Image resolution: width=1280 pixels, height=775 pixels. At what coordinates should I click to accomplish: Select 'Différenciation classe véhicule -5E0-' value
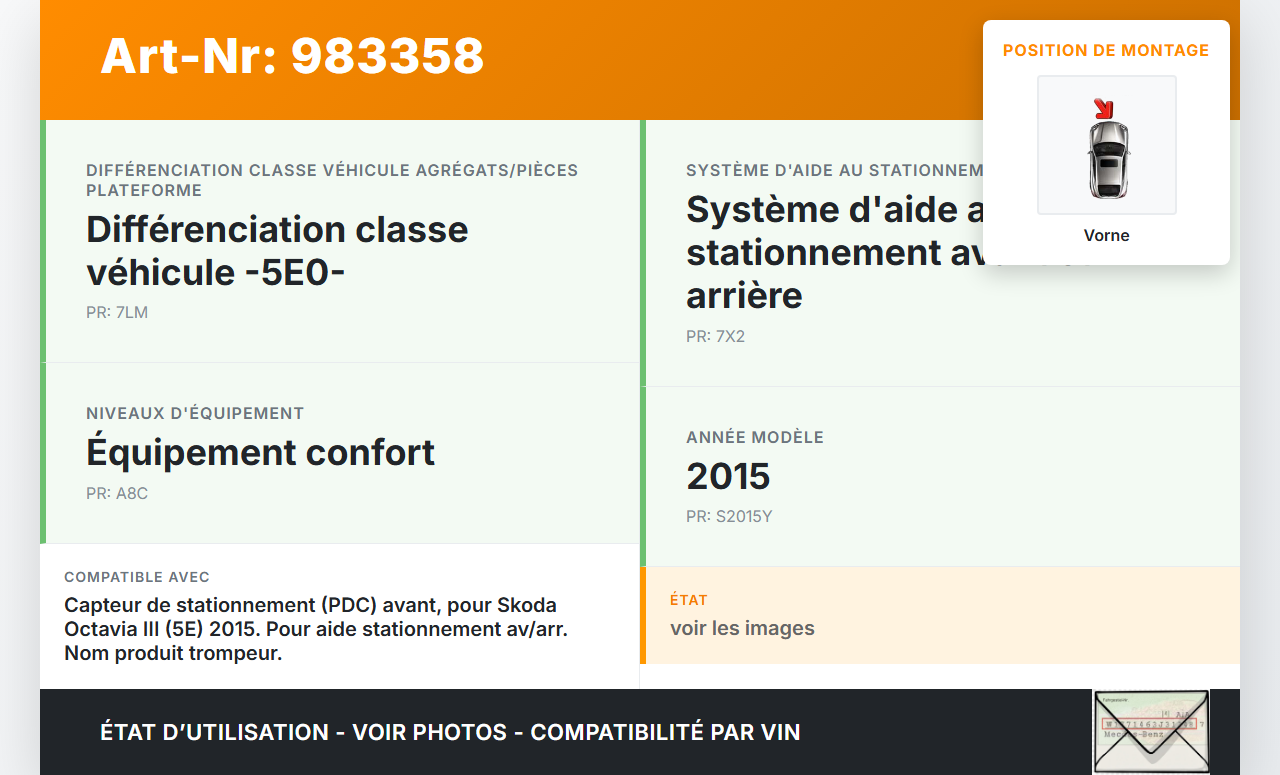[277, 251]
